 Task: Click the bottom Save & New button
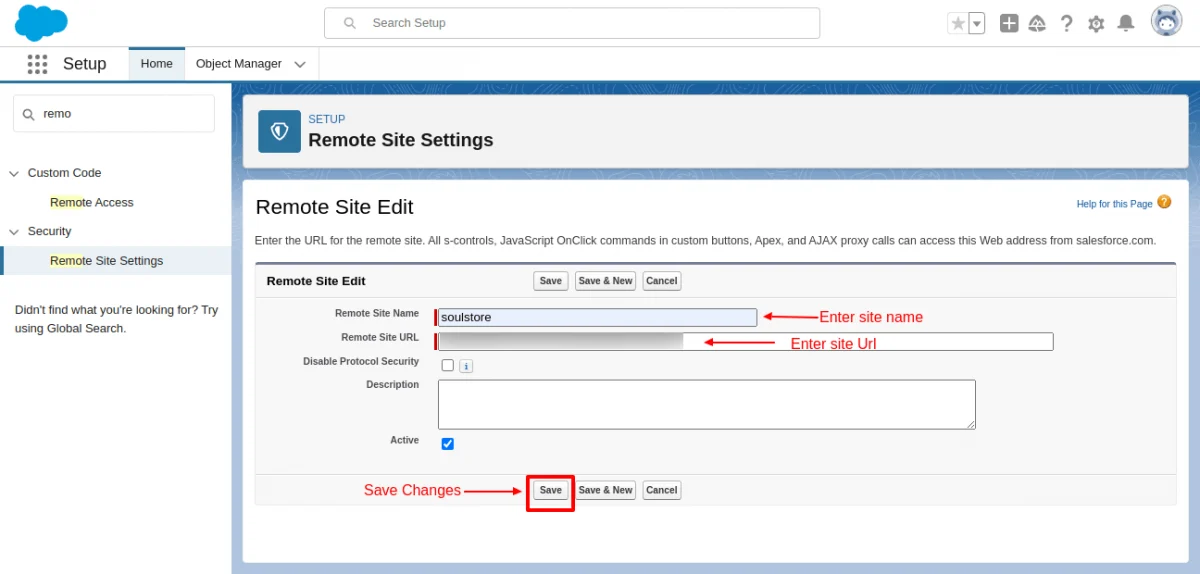coord(606,490)
